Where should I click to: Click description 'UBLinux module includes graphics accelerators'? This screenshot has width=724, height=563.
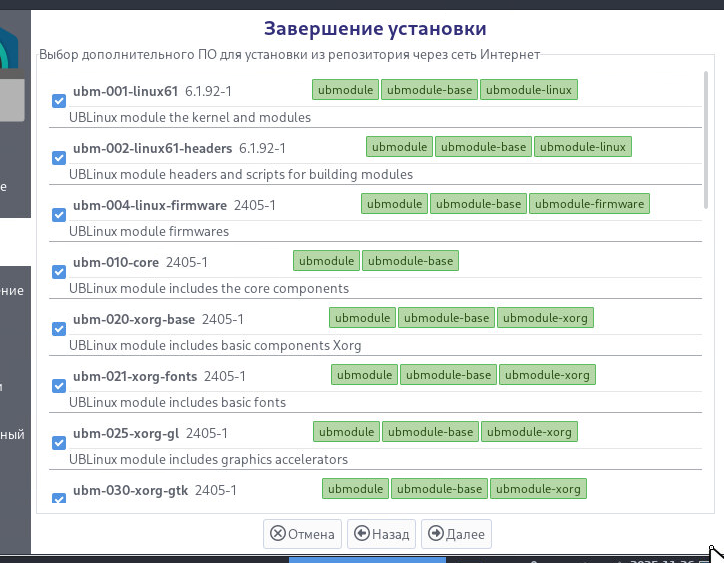tap(208, 459)
